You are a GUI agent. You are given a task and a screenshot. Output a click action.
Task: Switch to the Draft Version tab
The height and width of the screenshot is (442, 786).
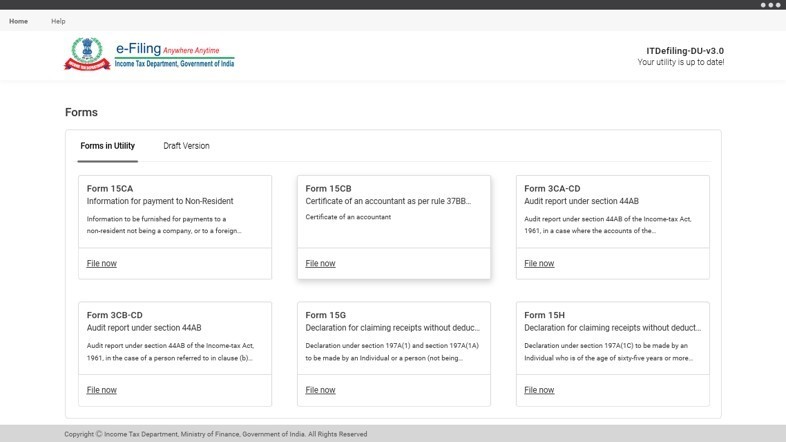click(186, 146)
